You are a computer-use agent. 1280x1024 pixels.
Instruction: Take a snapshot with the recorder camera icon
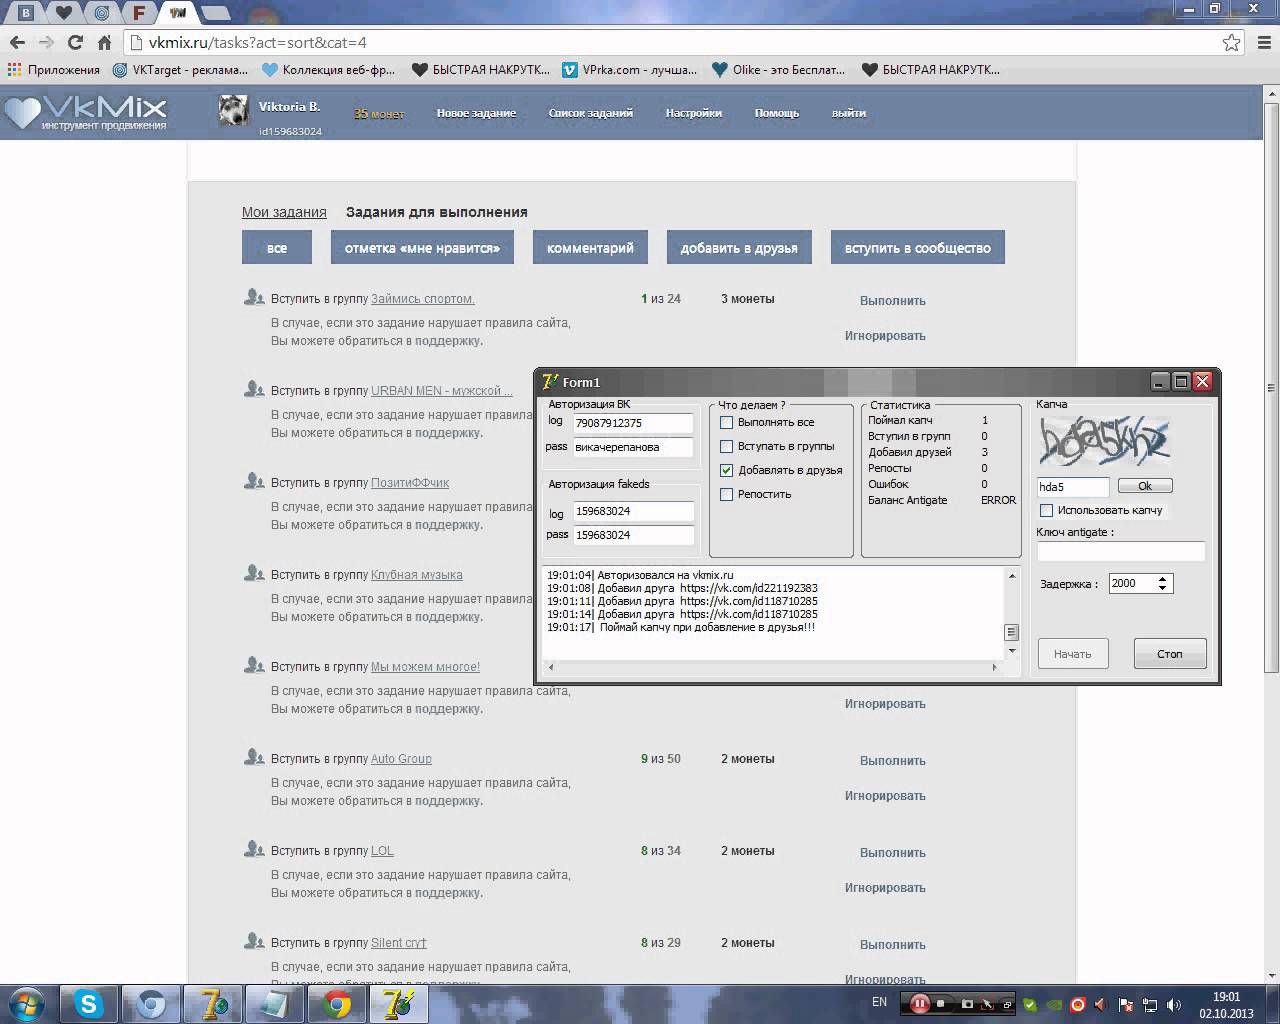967,1004
